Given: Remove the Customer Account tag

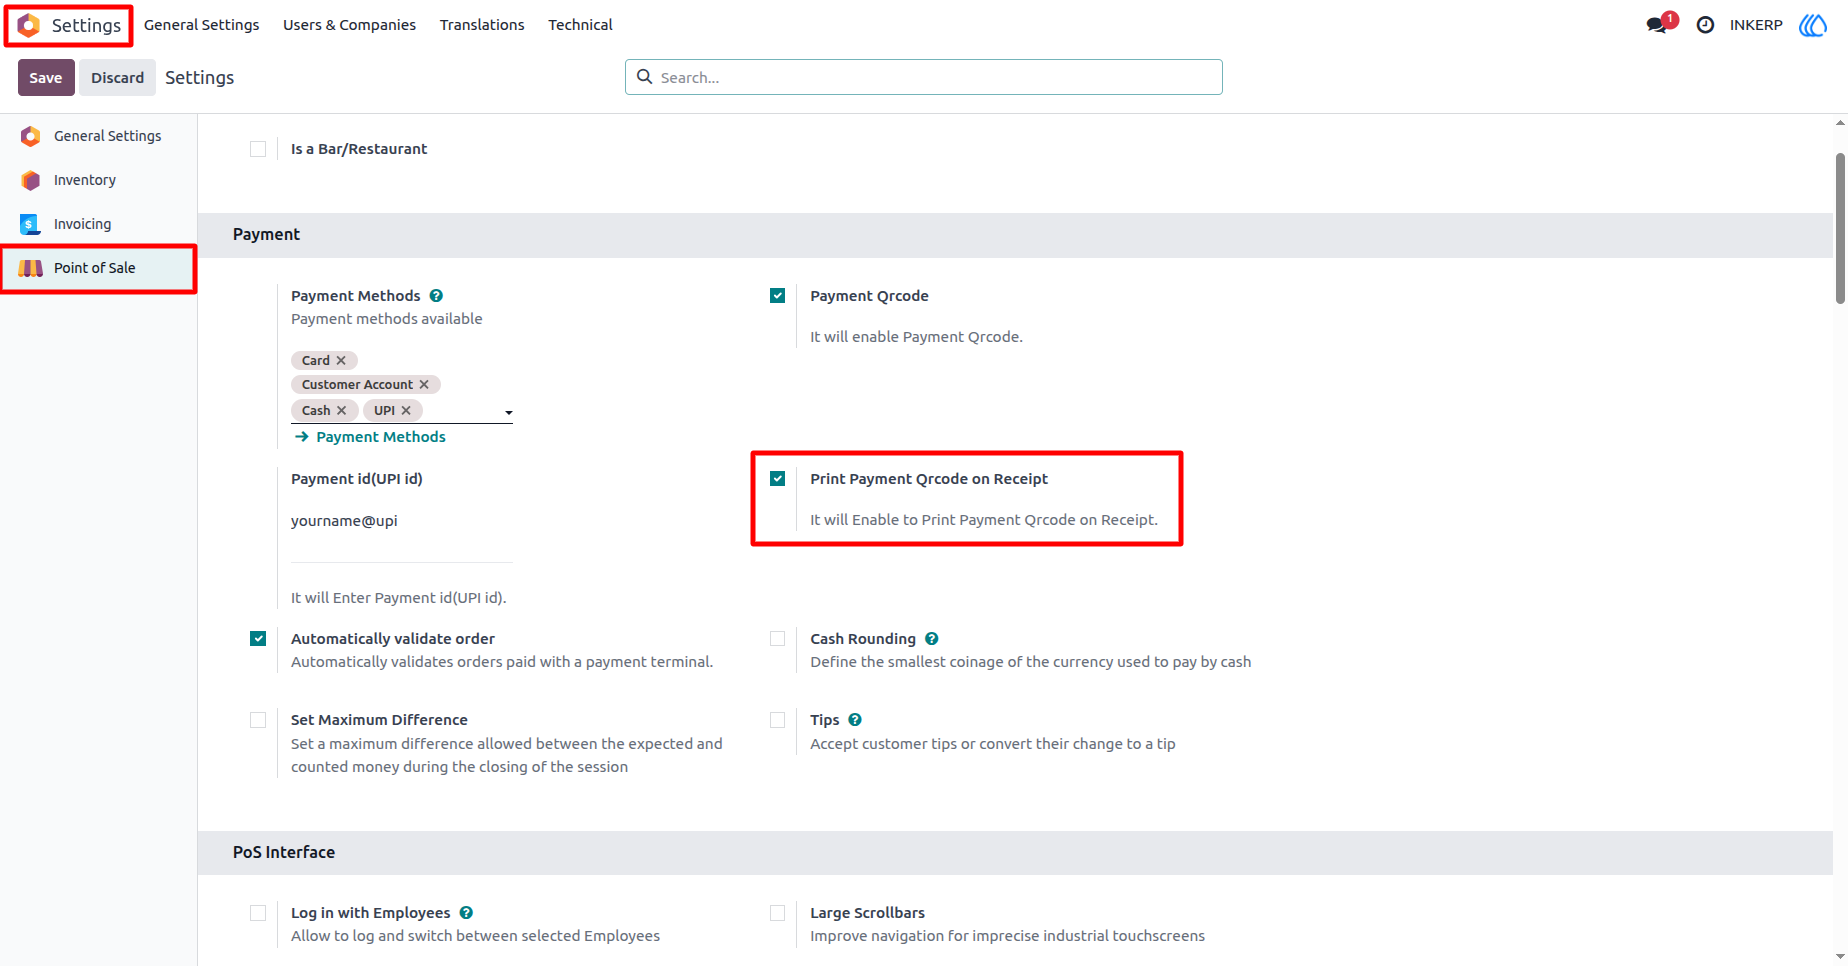Looking at the screenshot, I should (424, 384).
